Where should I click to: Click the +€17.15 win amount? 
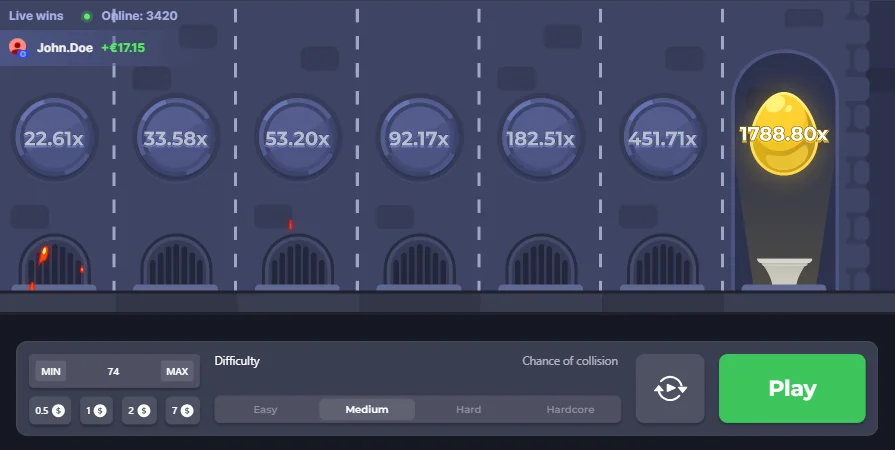coord(123,48)
